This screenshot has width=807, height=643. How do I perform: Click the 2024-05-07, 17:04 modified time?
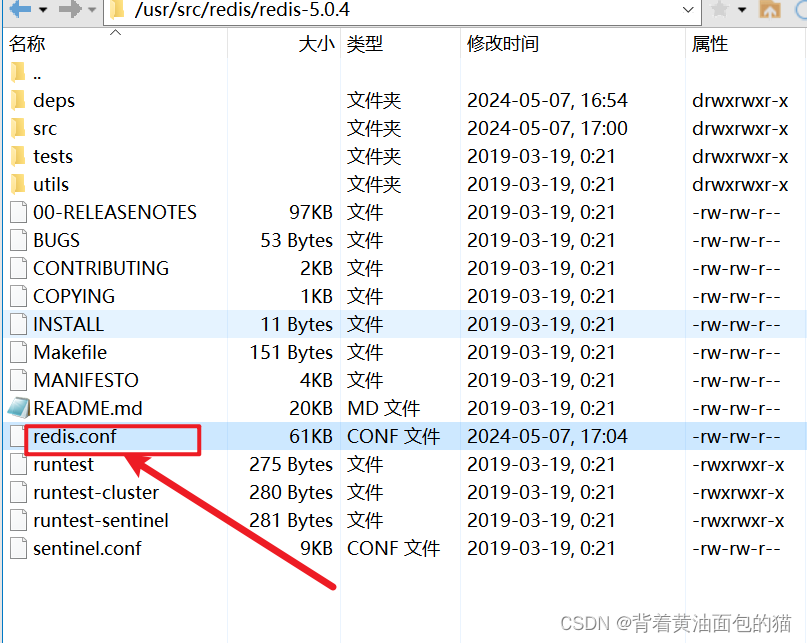tap(548, 437)
